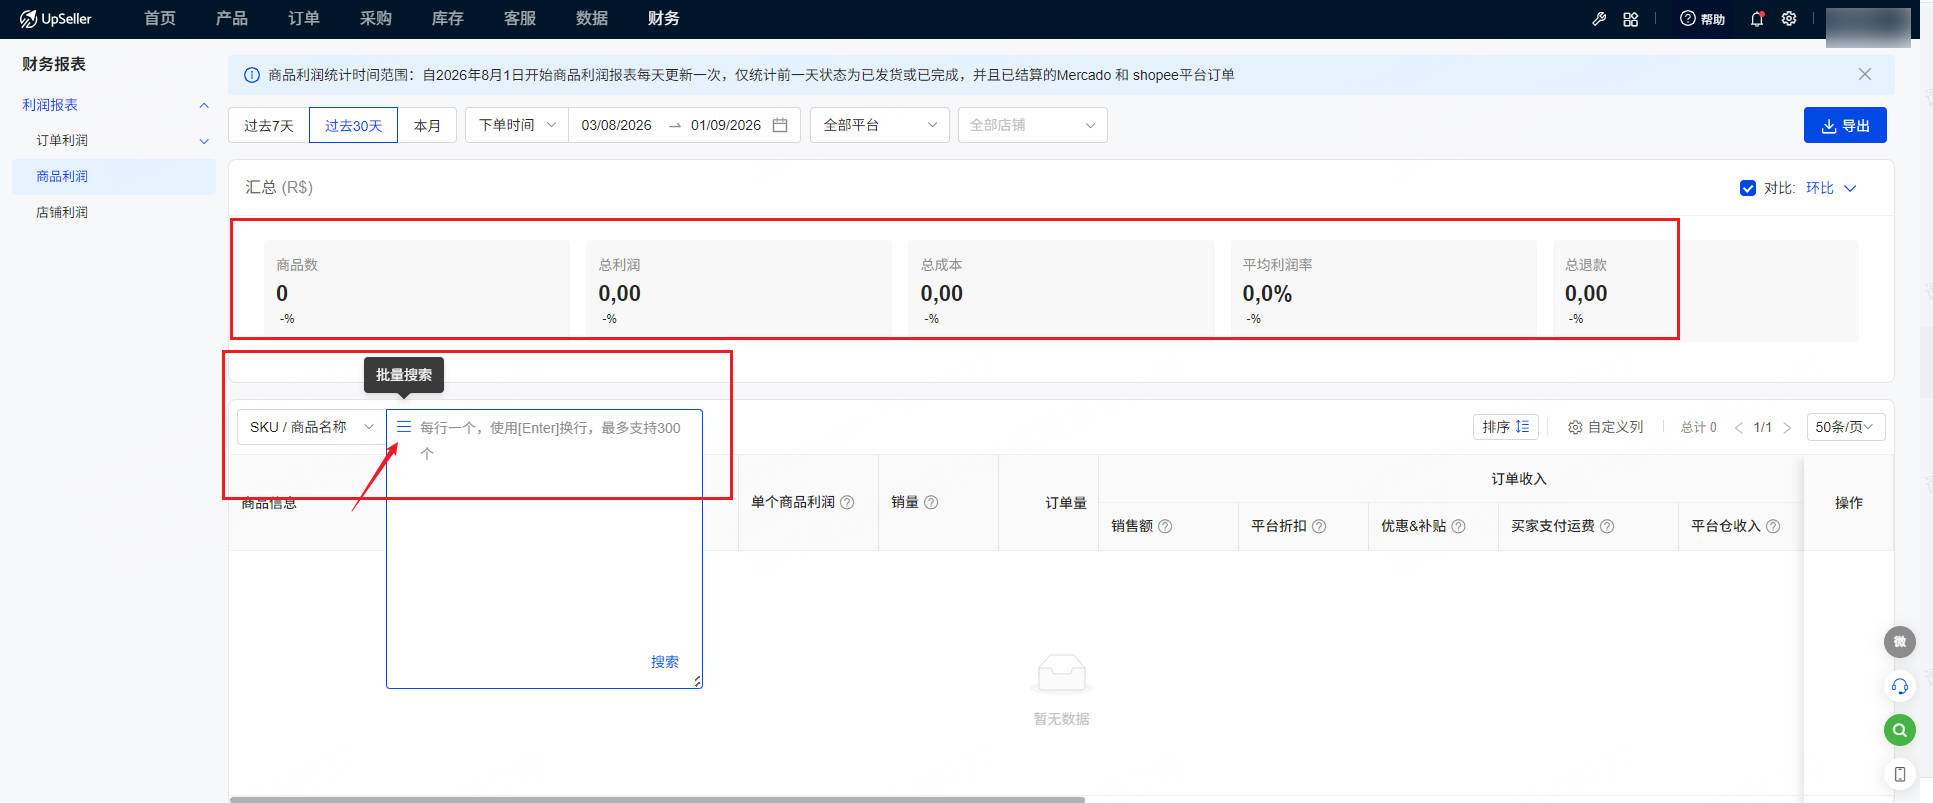Open the 订单 menu in top navigation

pyautogui.click(x=304, y=19)
